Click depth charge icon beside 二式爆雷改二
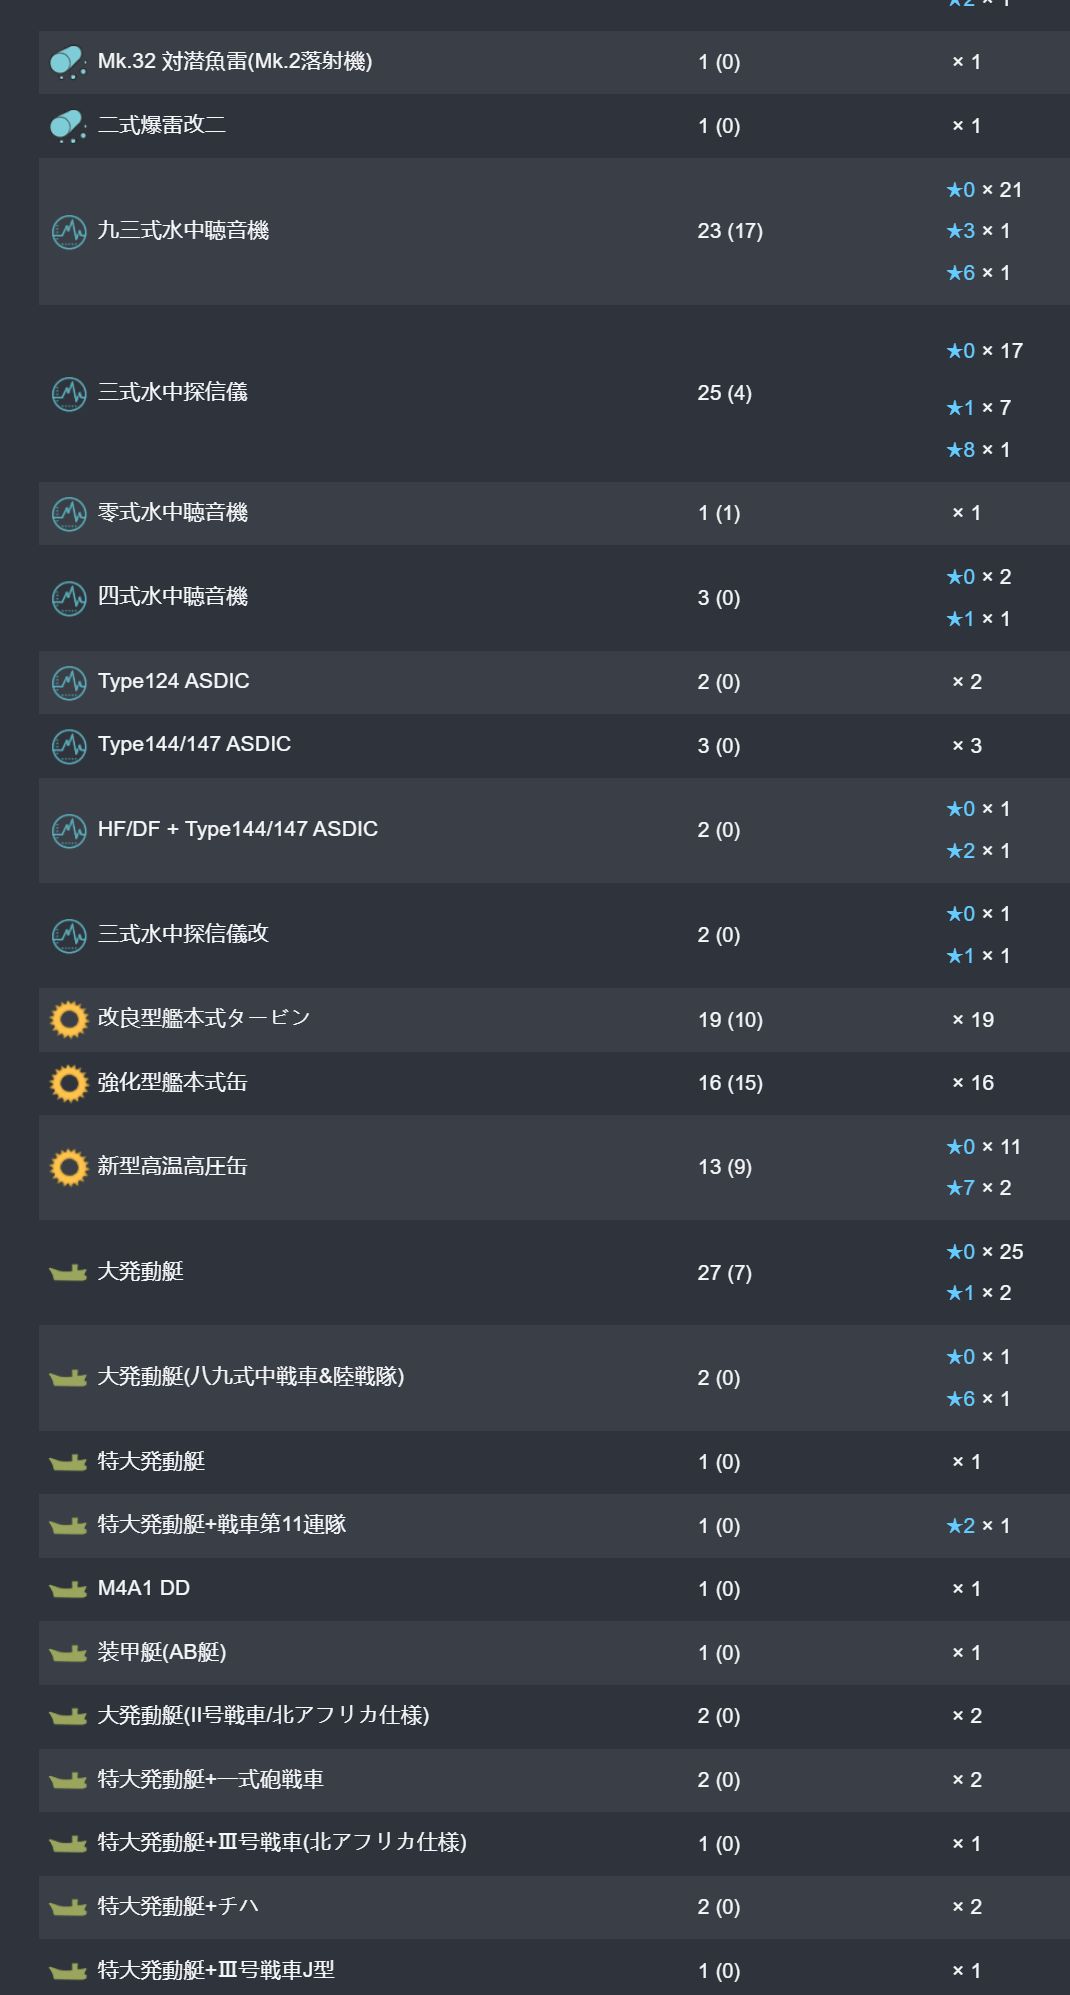The width and height of the screenshot is (1070, 1995). pos(68,126)
